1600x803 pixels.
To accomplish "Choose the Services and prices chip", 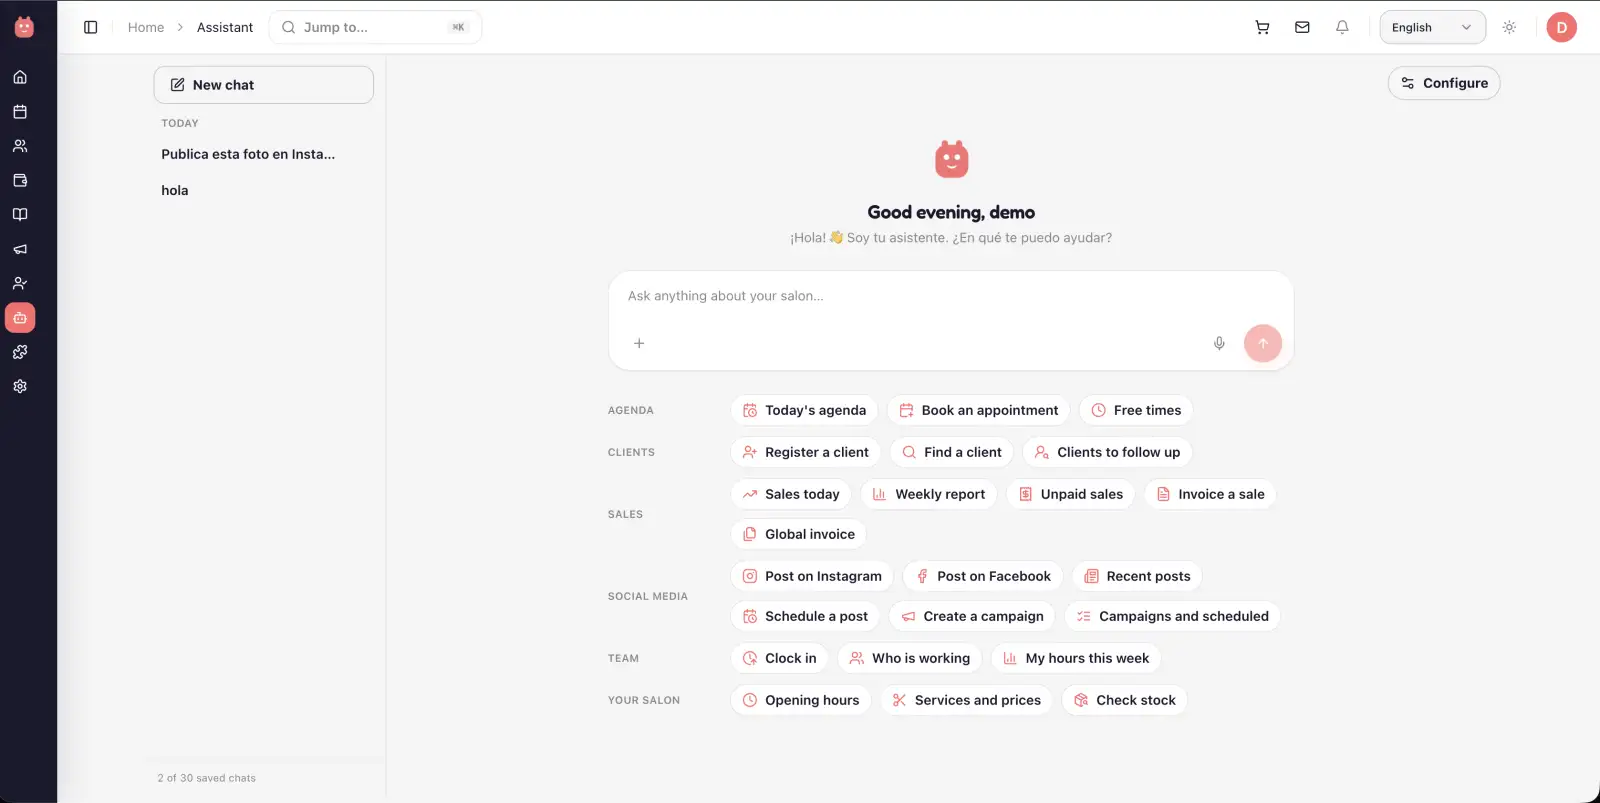I will (966, 700).
